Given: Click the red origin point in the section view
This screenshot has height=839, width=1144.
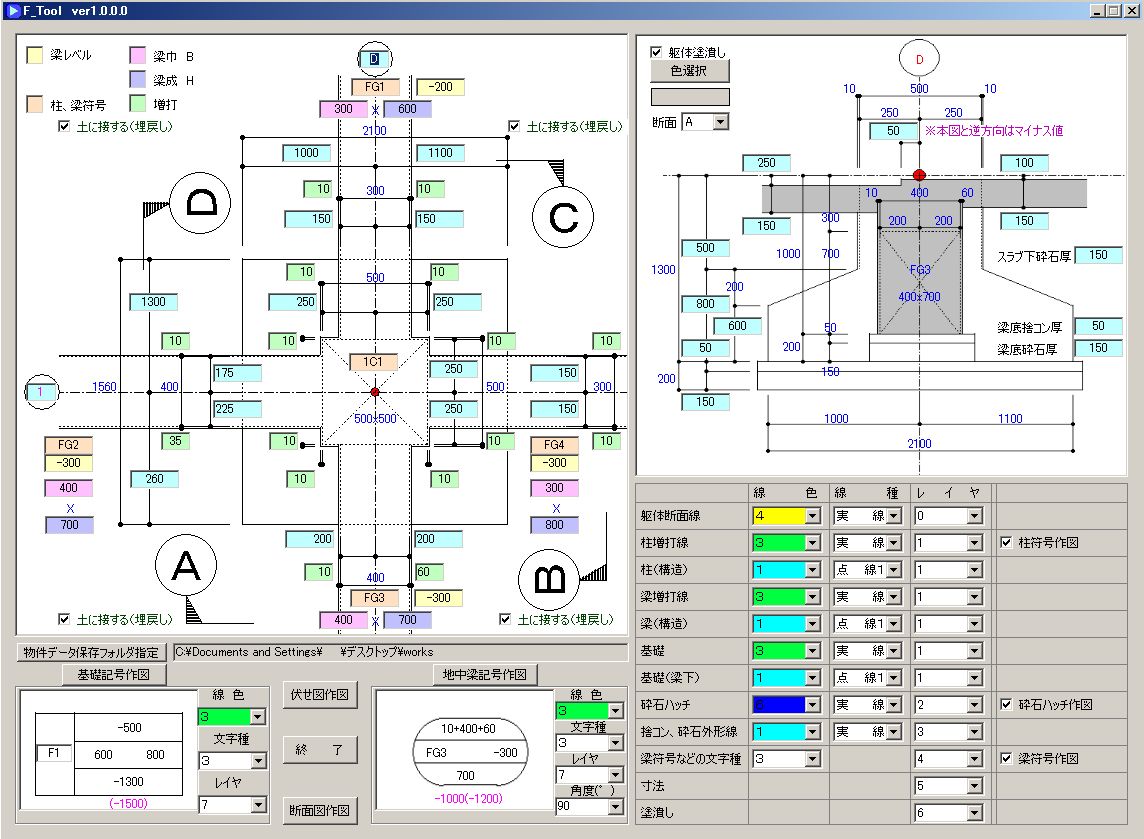Looking at the screenshot, I should pos(919,175).
